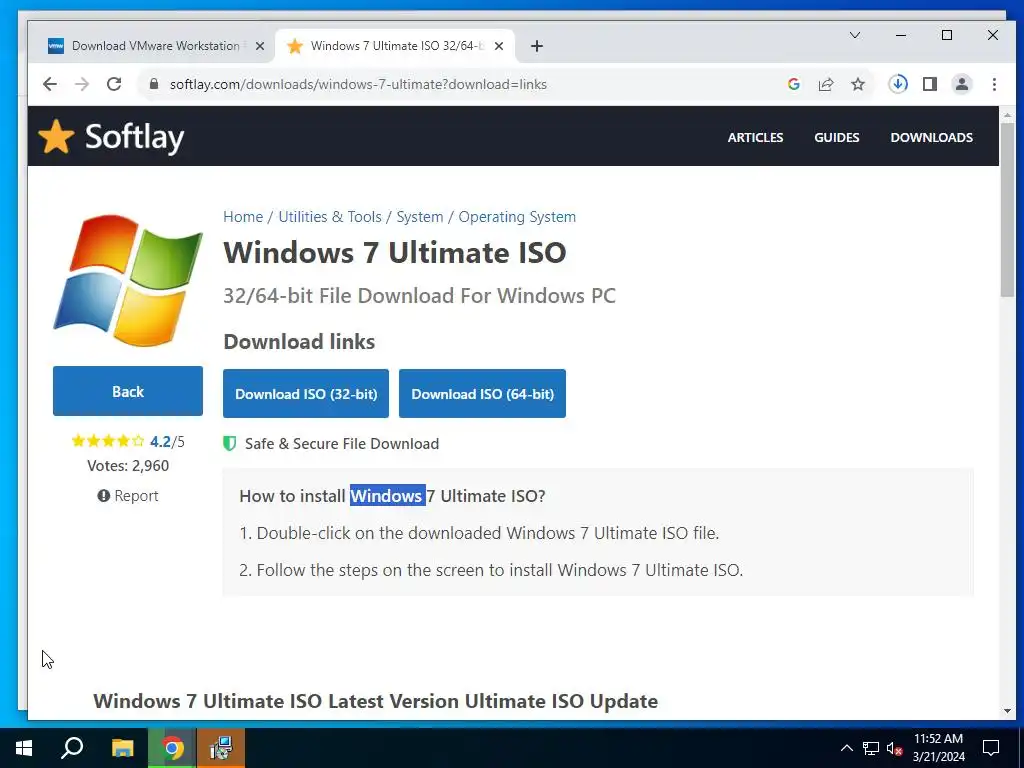
Task: Open taskbar search magnifier
Action: pos(72,748)
